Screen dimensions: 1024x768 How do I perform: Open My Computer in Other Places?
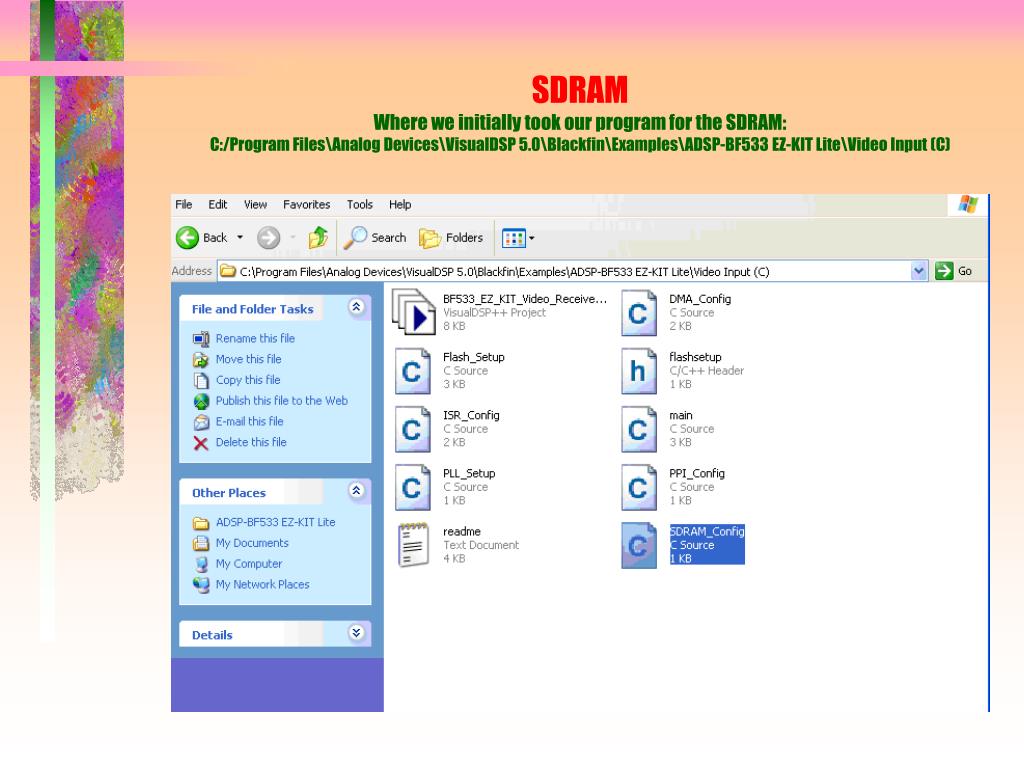pyautogui.click(x=249, y=564)
